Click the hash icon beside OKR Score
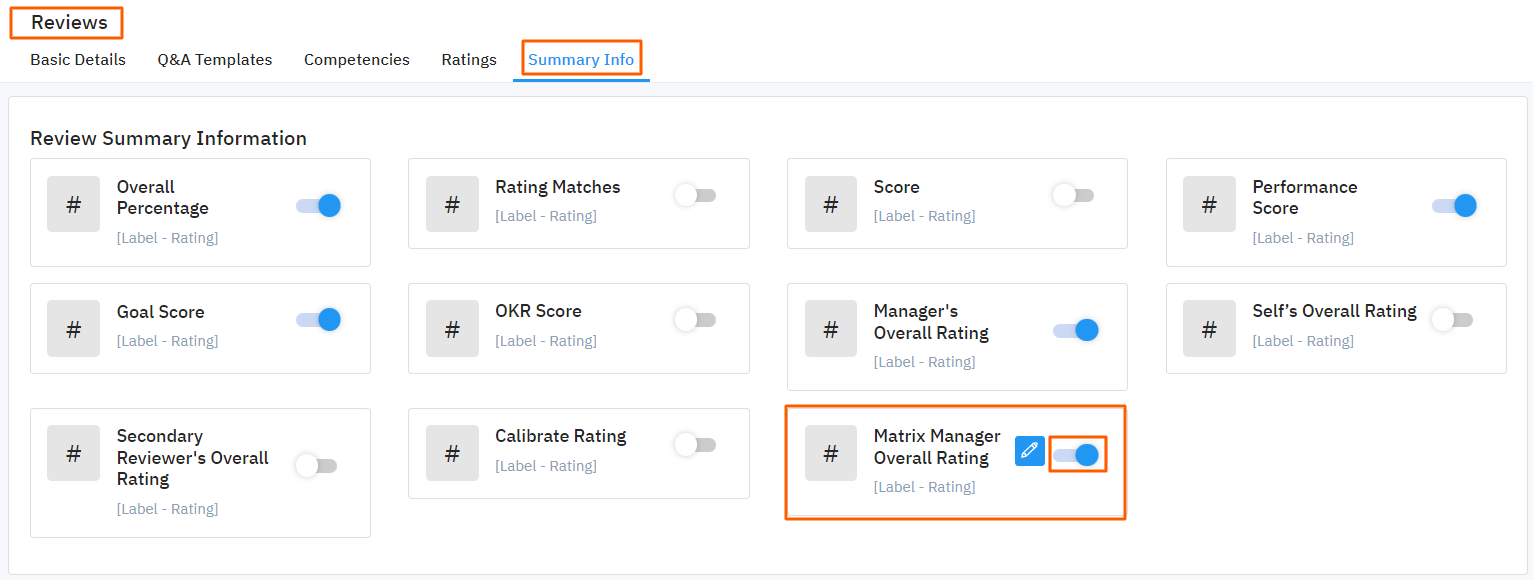The width and height of the screenshot is (1533, 580). pos(452,330)
